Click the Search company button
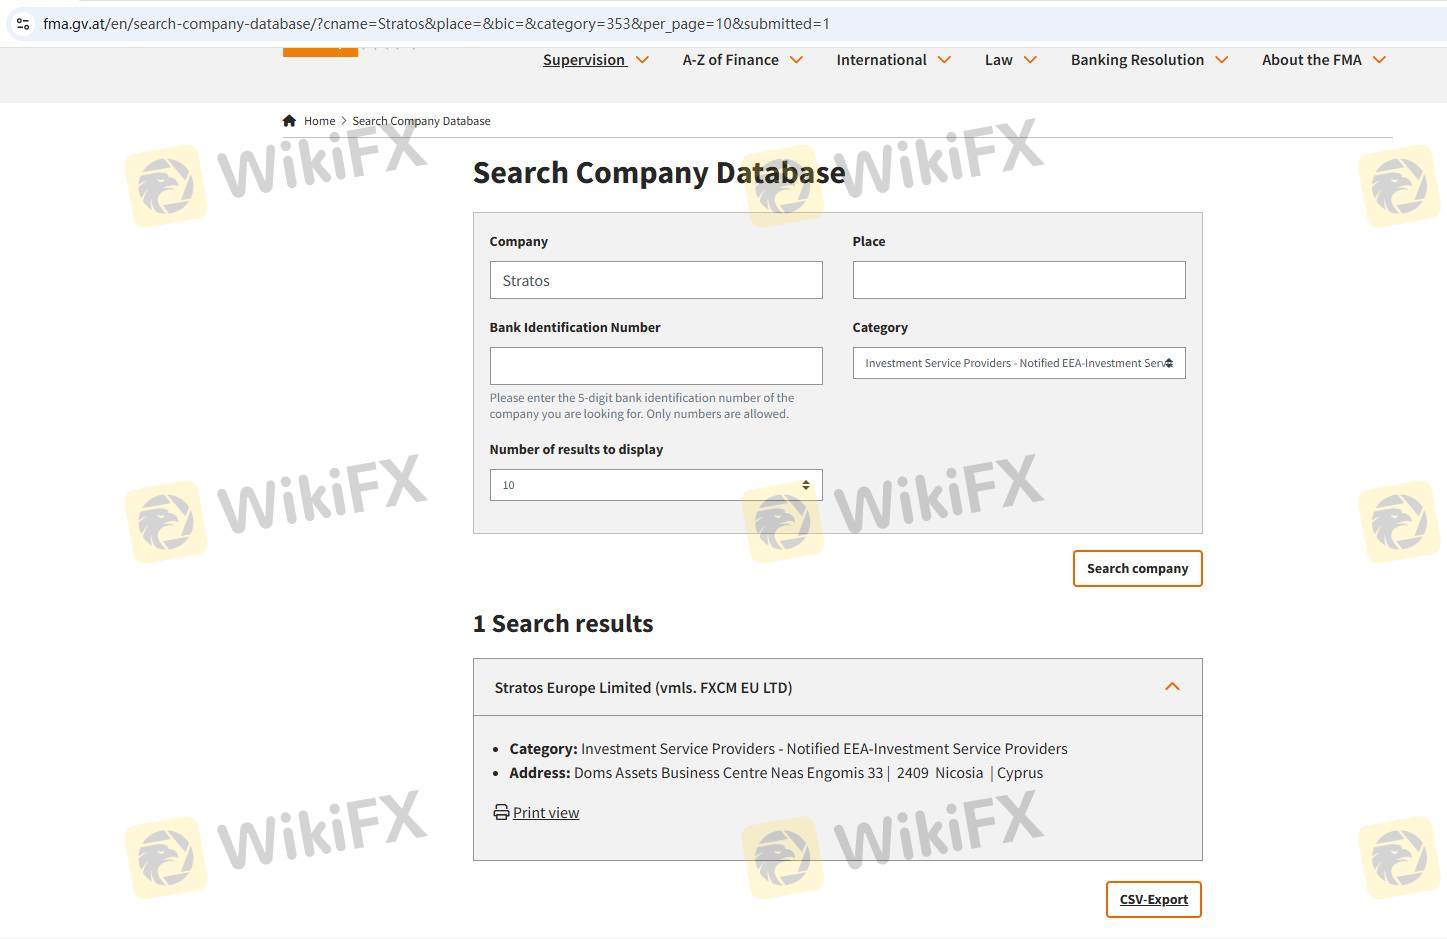 click(x=1137, y=568)
